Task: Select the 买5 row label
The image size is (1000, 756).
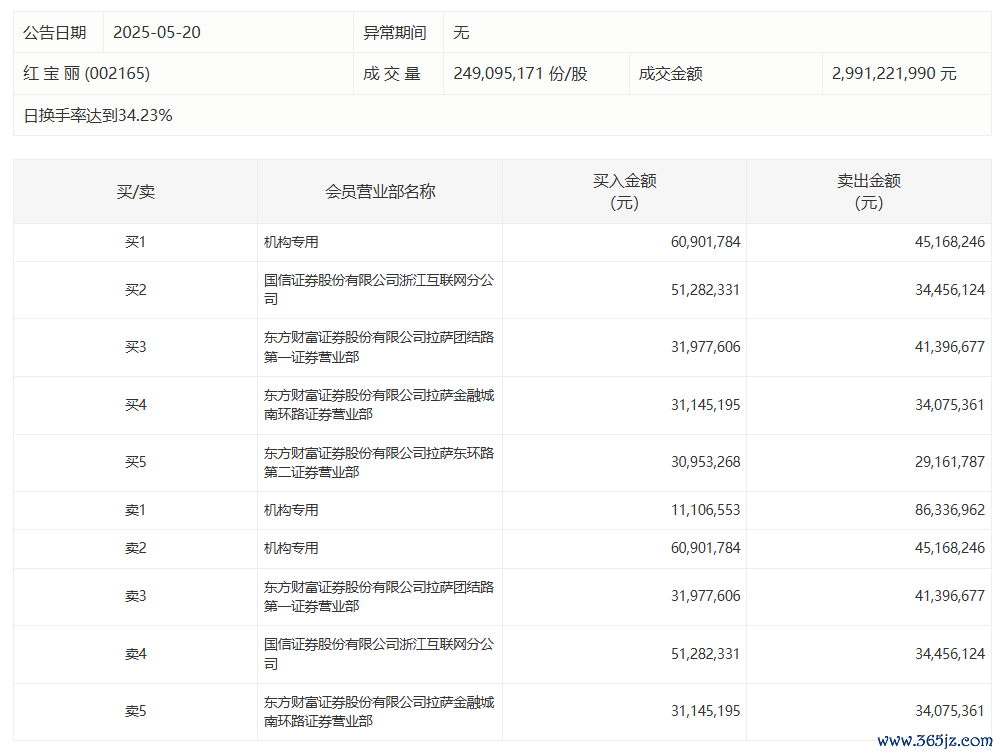Action: tap(135, 462)
